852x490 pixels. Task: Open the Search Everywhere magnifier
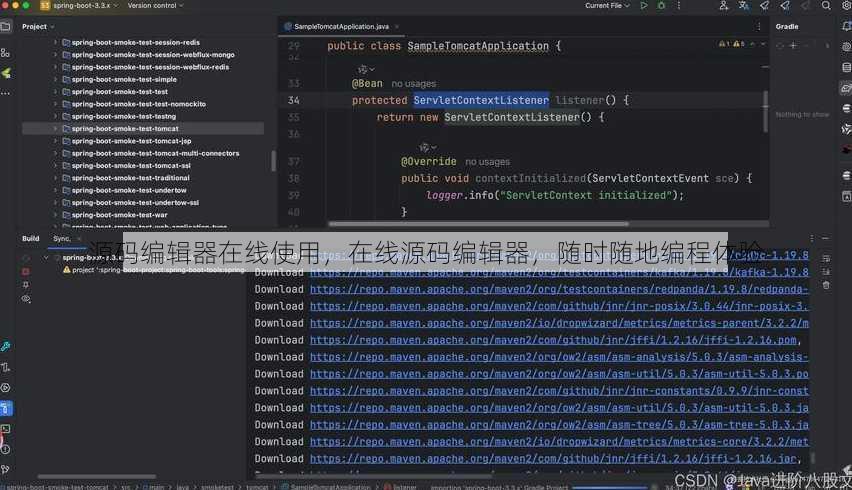[826, 5]
